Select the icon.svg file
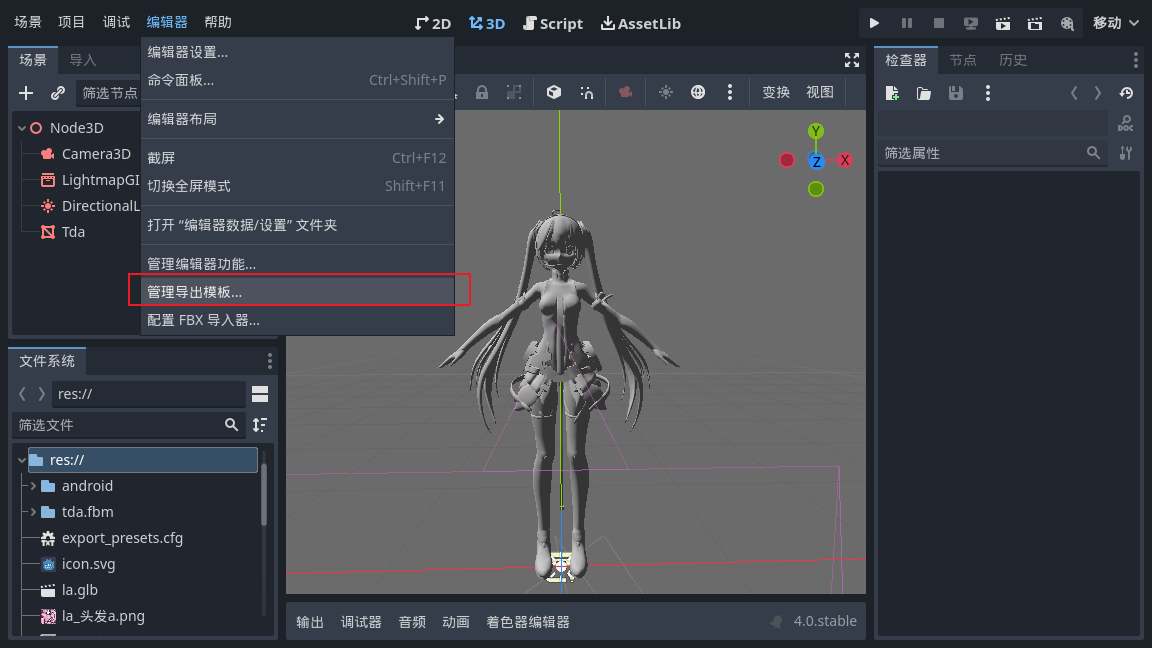 [x=88, y=564]
